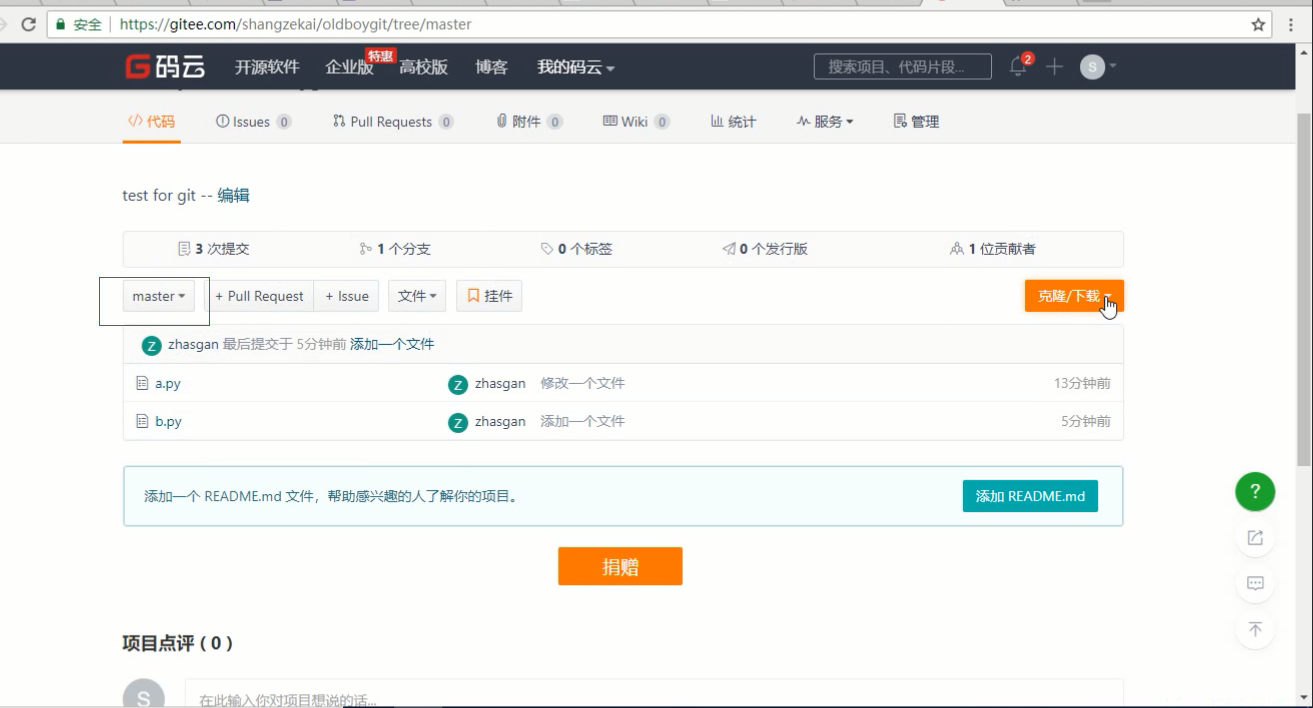Screen dimensions: 1313x708
Task: Open the a.py file
Action: [x=168, y=383]
